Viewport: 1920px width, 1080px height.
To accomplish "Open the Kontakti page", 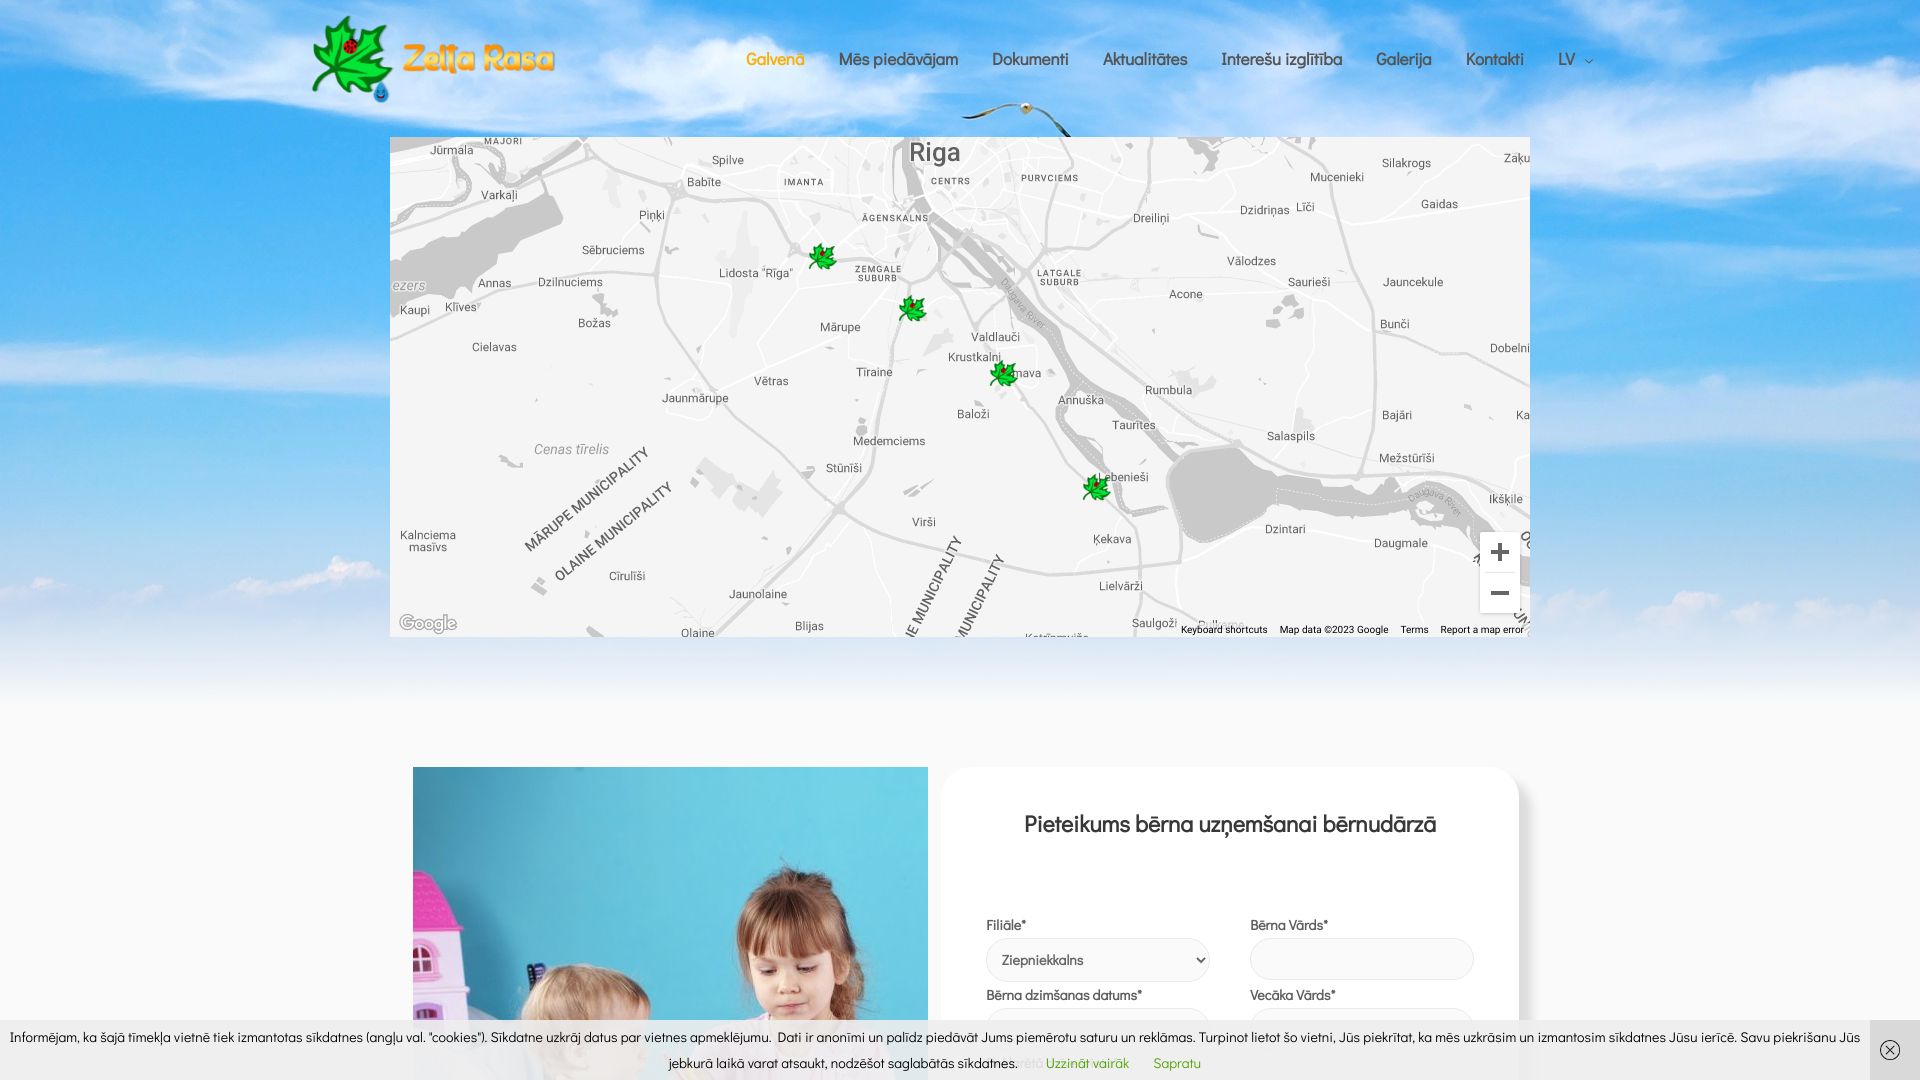I will (x=1494, y=60).
